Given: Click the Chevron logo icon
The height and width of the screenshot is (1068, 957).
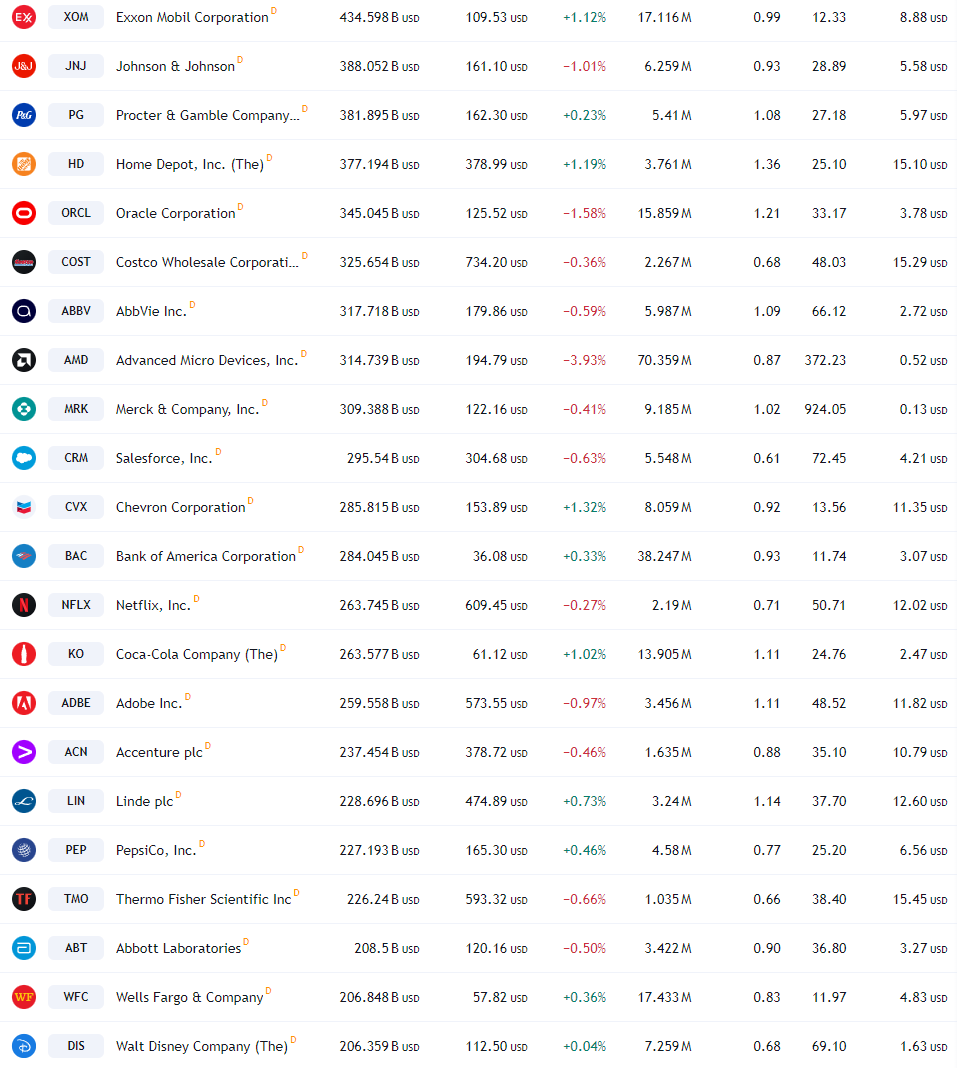Looking at the screenshot, I should click(24, 507).
